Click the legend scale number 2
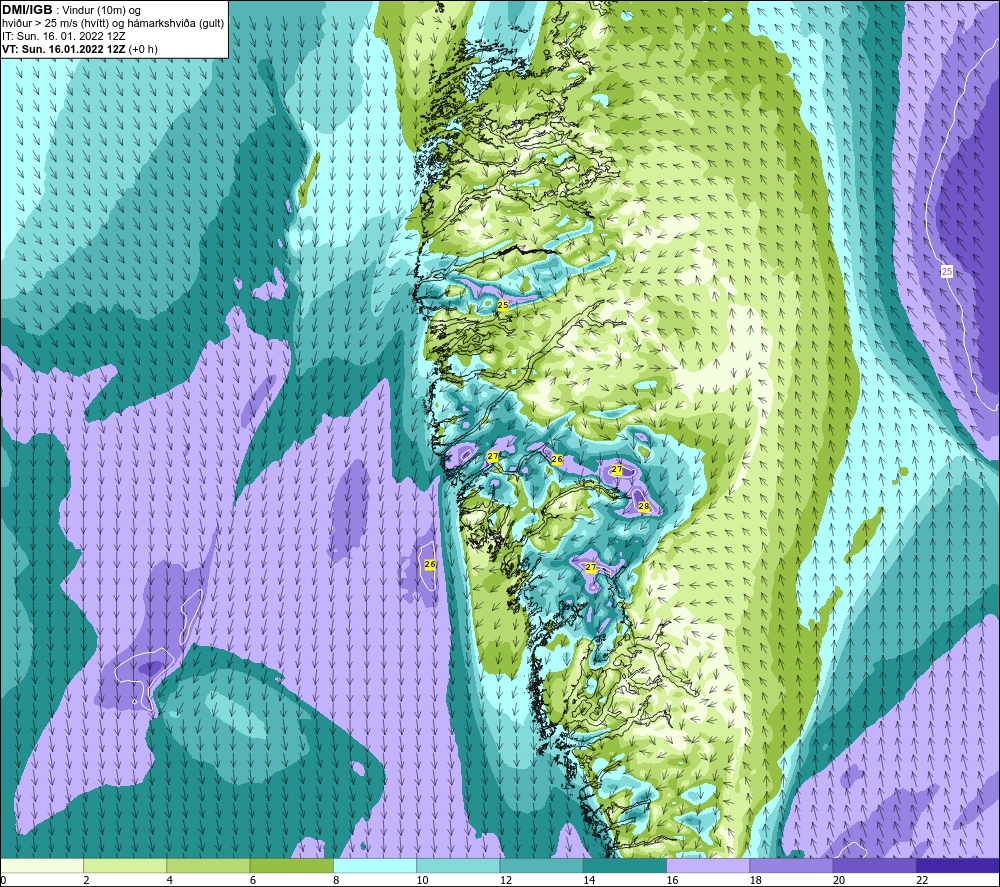This screenshot has width=1000, height=887. click(x=86, y=880)
